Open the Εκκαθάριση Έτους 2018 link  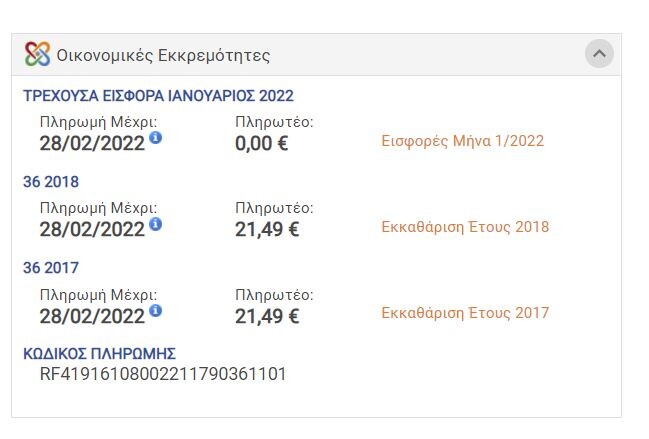[x=465, y=227]
